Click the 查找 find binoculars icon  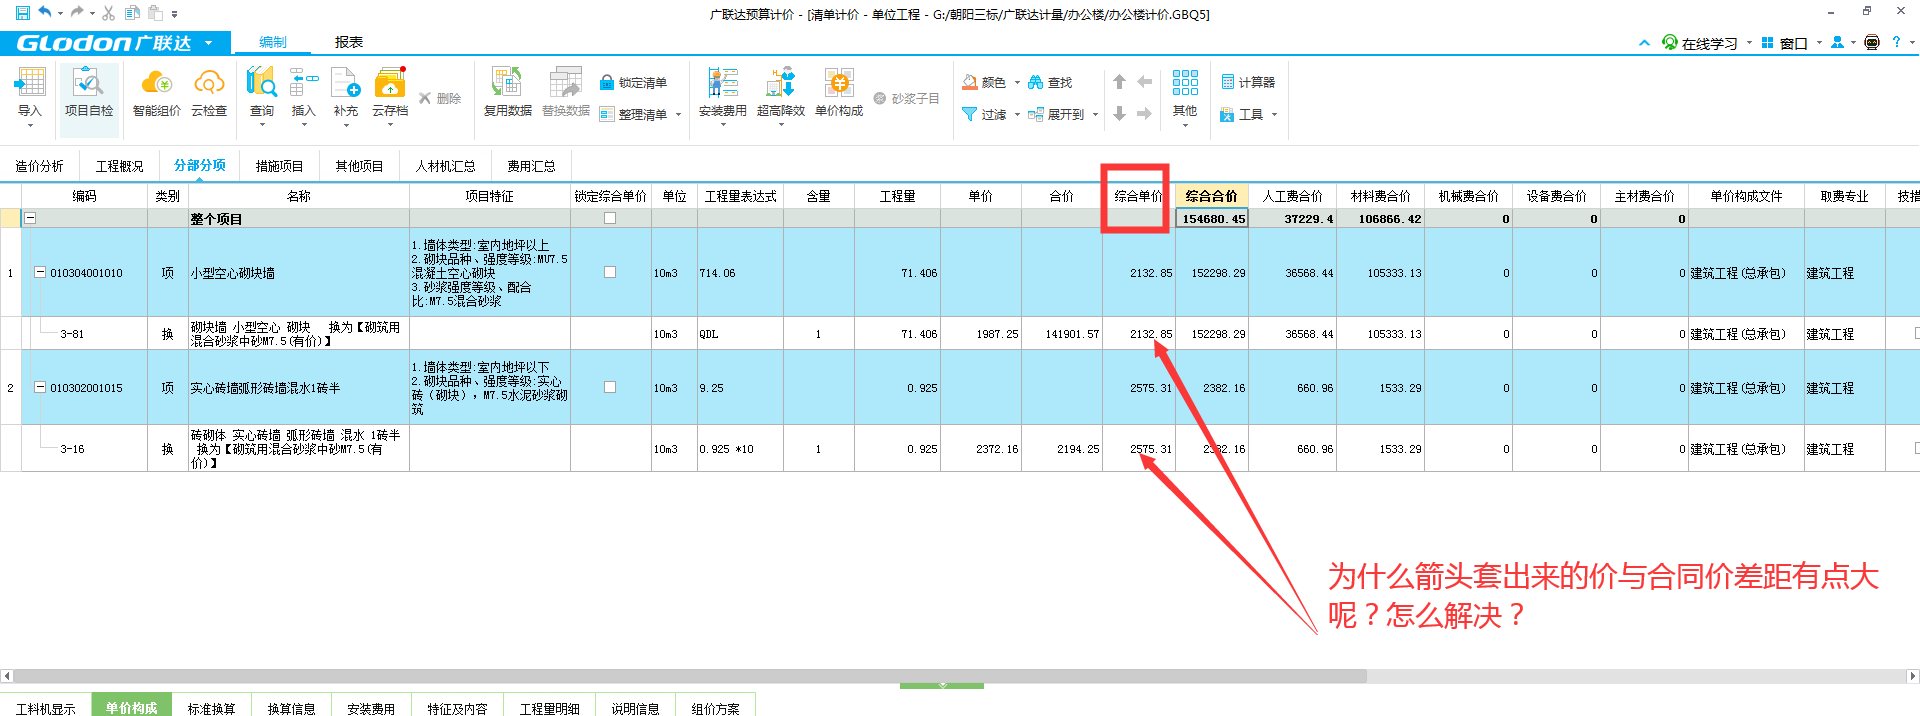pyautogui.click(x=1036, y=82)
